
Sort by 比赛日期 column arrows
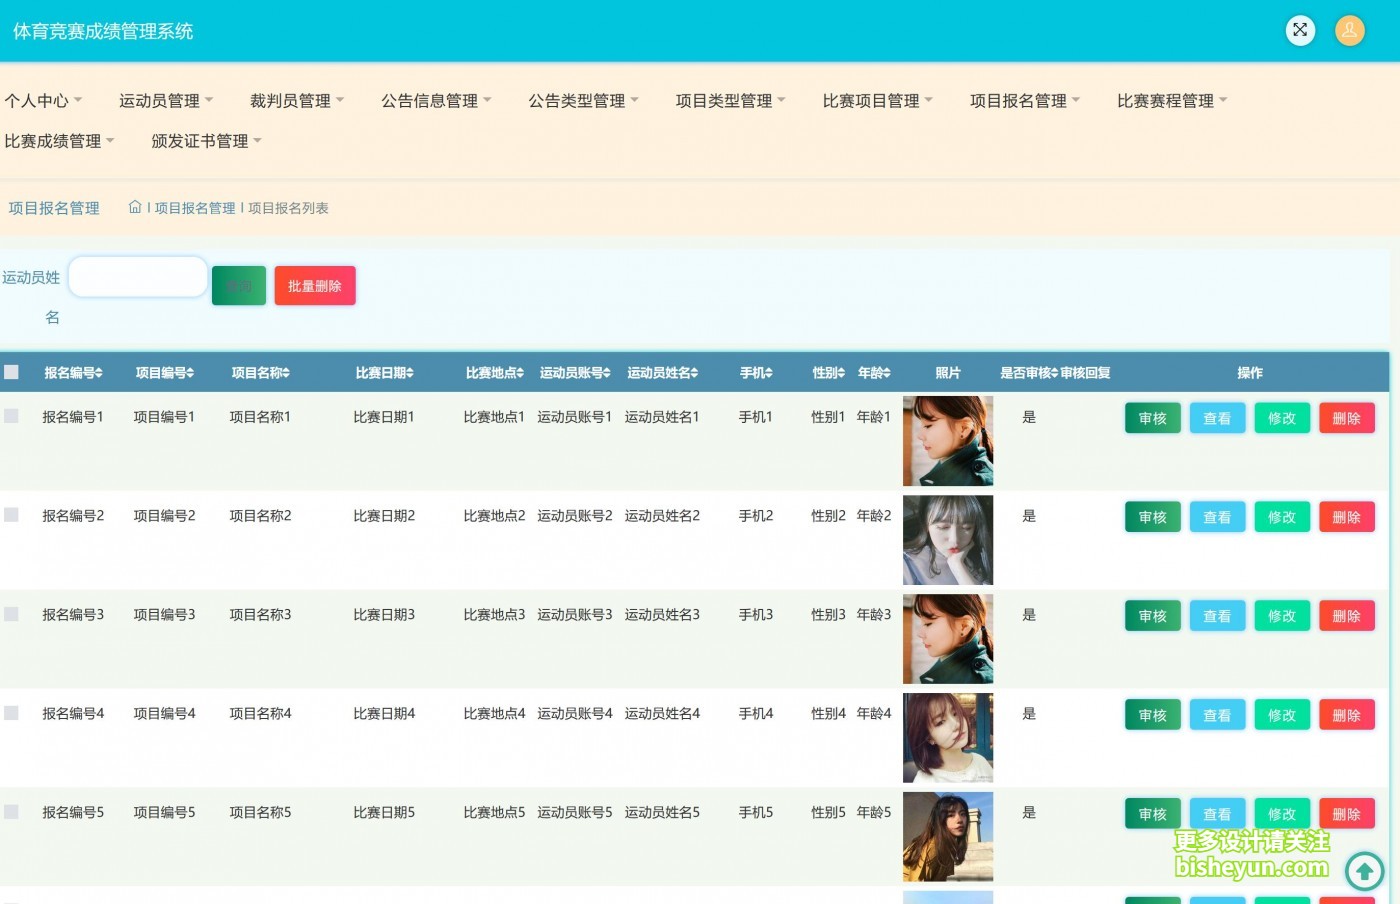coord(410,373)
